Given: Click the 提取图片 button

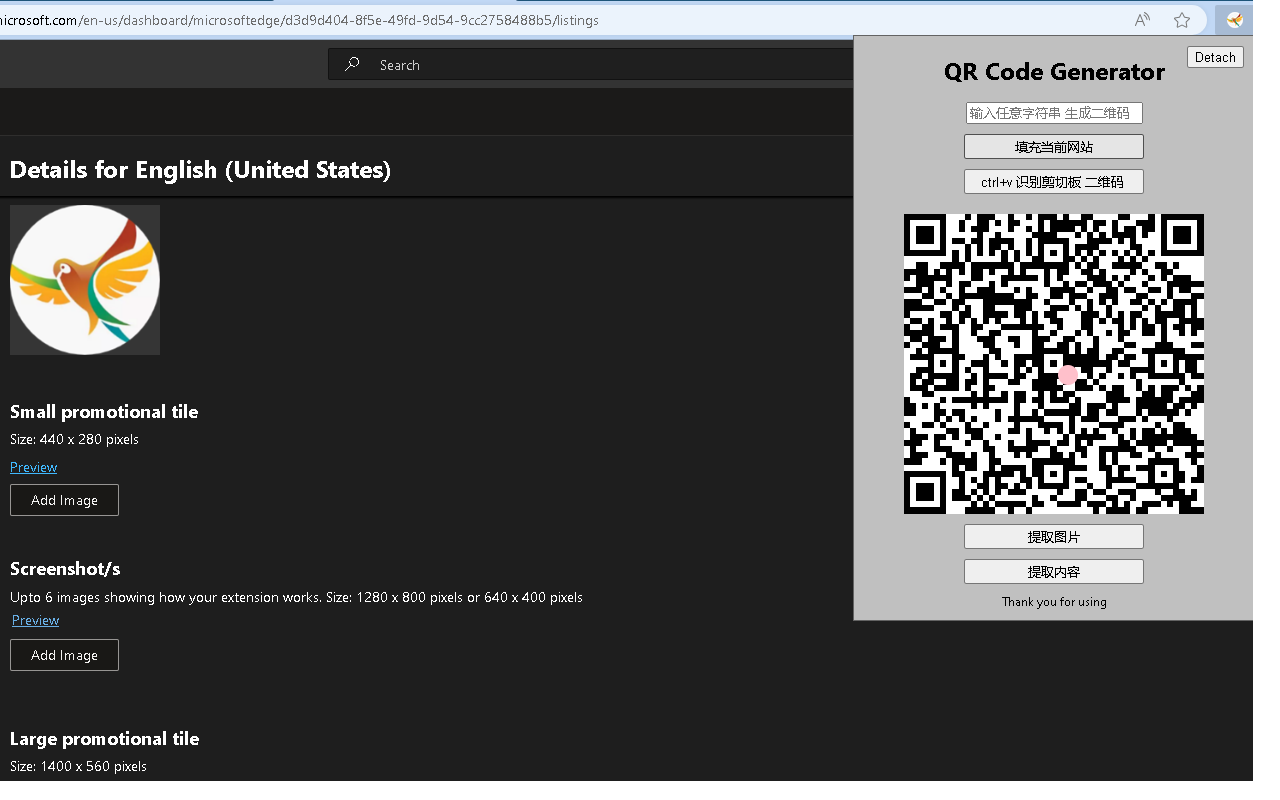Looking at the screenshot, I should coord(1054,537).
